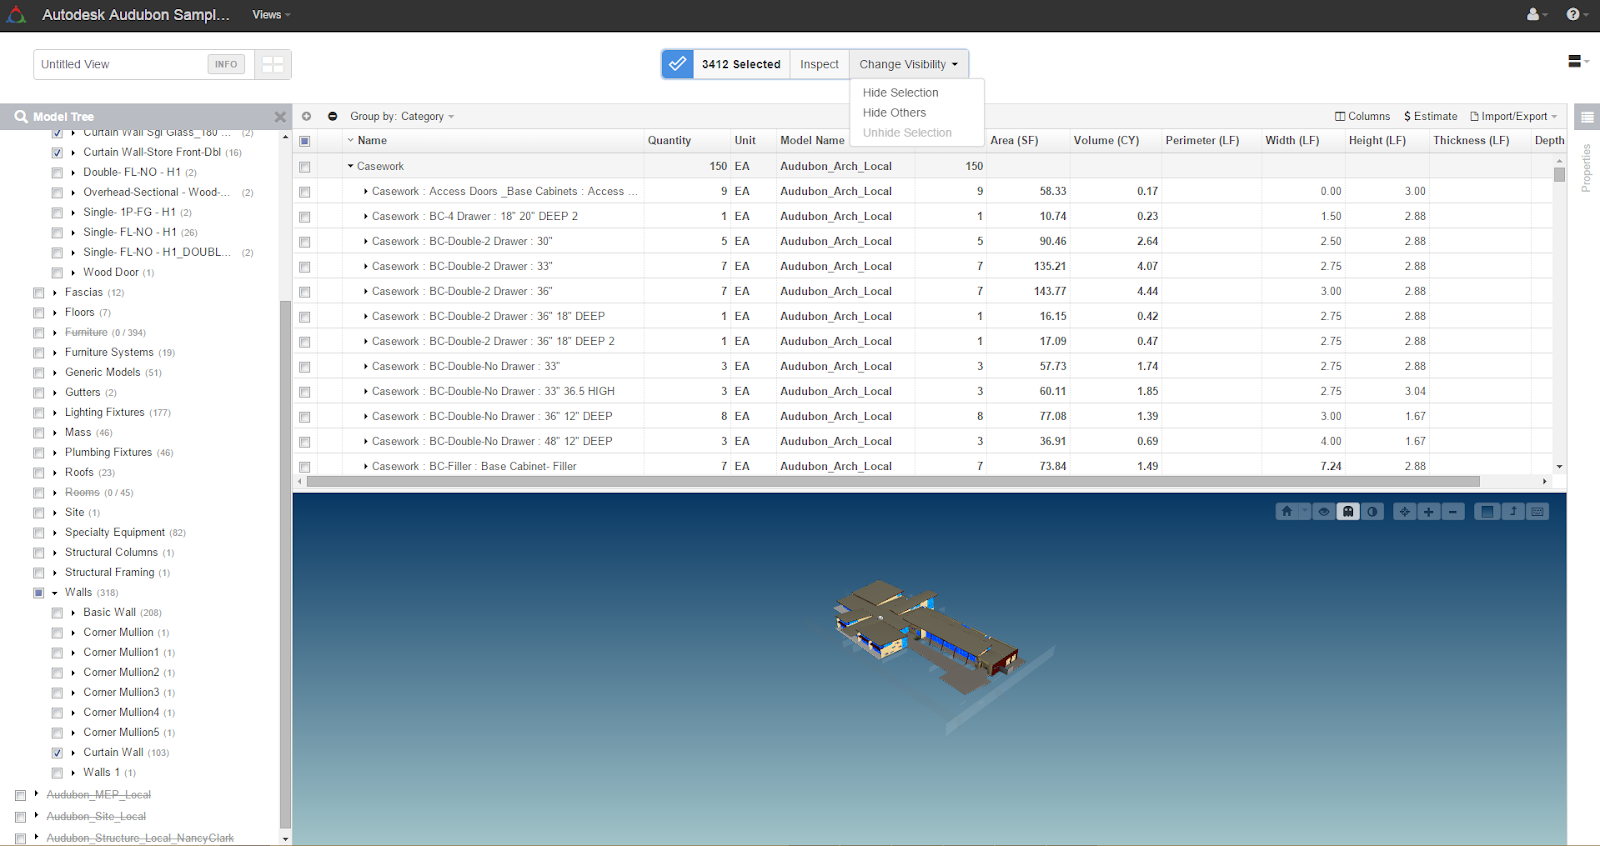Click the eye visibility icon in viewer
Viewport: 1600px width, 846px height.
[x=1324, y=511]
